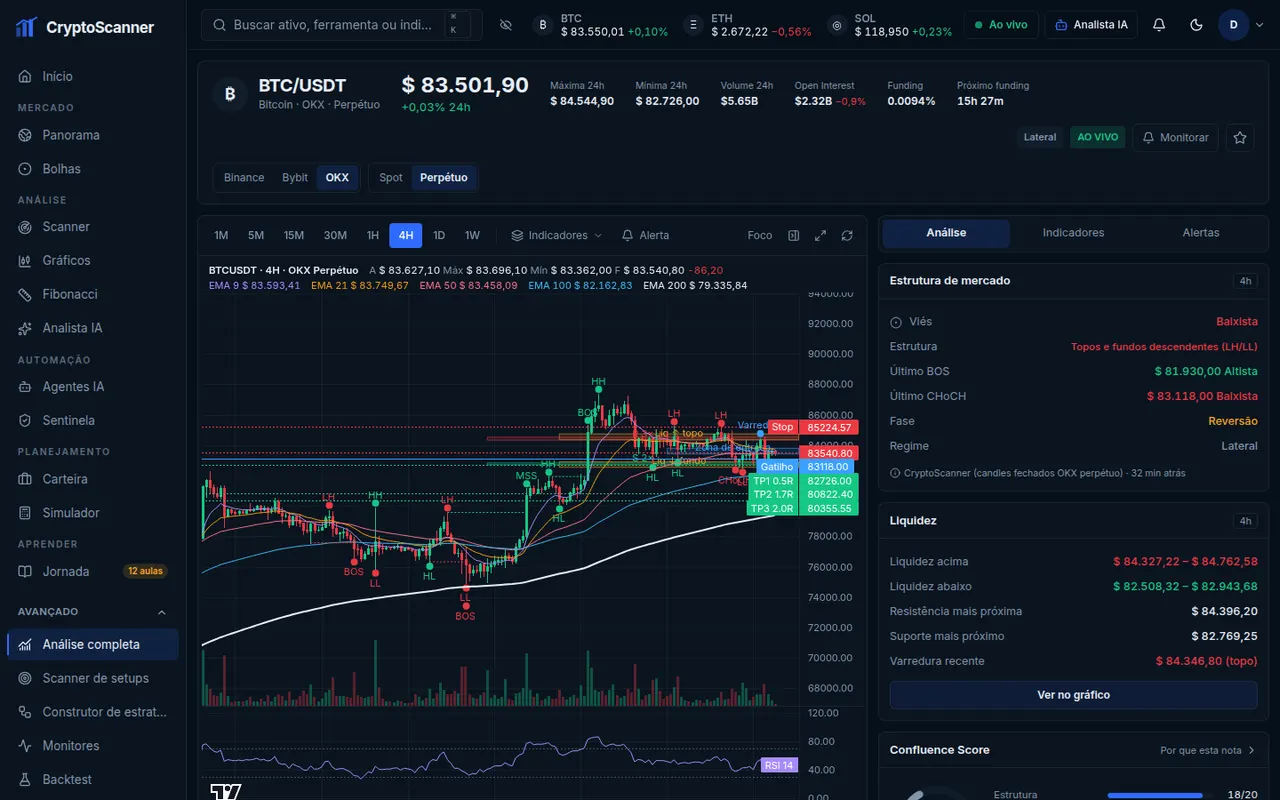This screenshot has width=1280, height=800.
Task: Refresh the chart data
Action: (847, 235)
